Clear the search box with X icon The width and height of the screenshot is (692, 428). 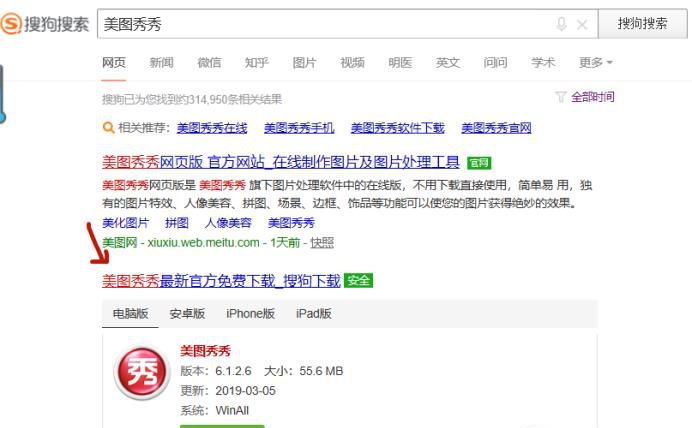tap(582, 25)
